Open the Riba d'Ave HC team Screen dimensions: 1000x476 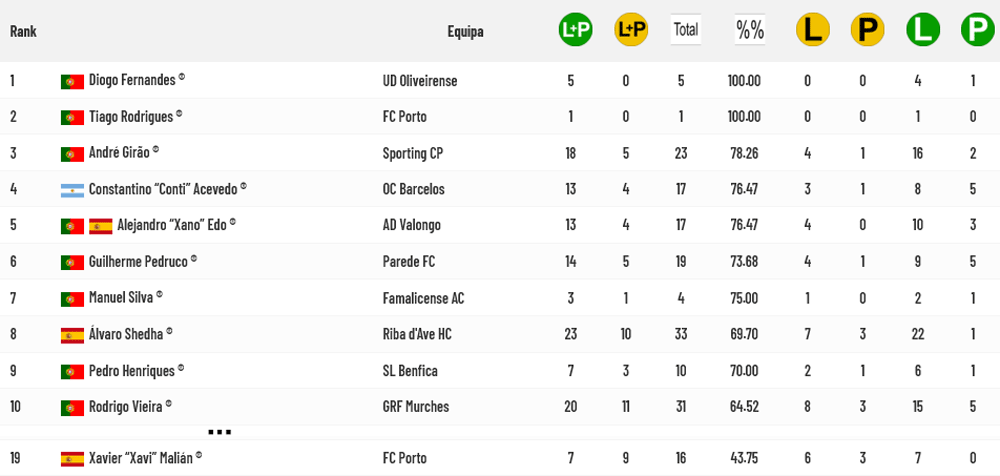417,334
